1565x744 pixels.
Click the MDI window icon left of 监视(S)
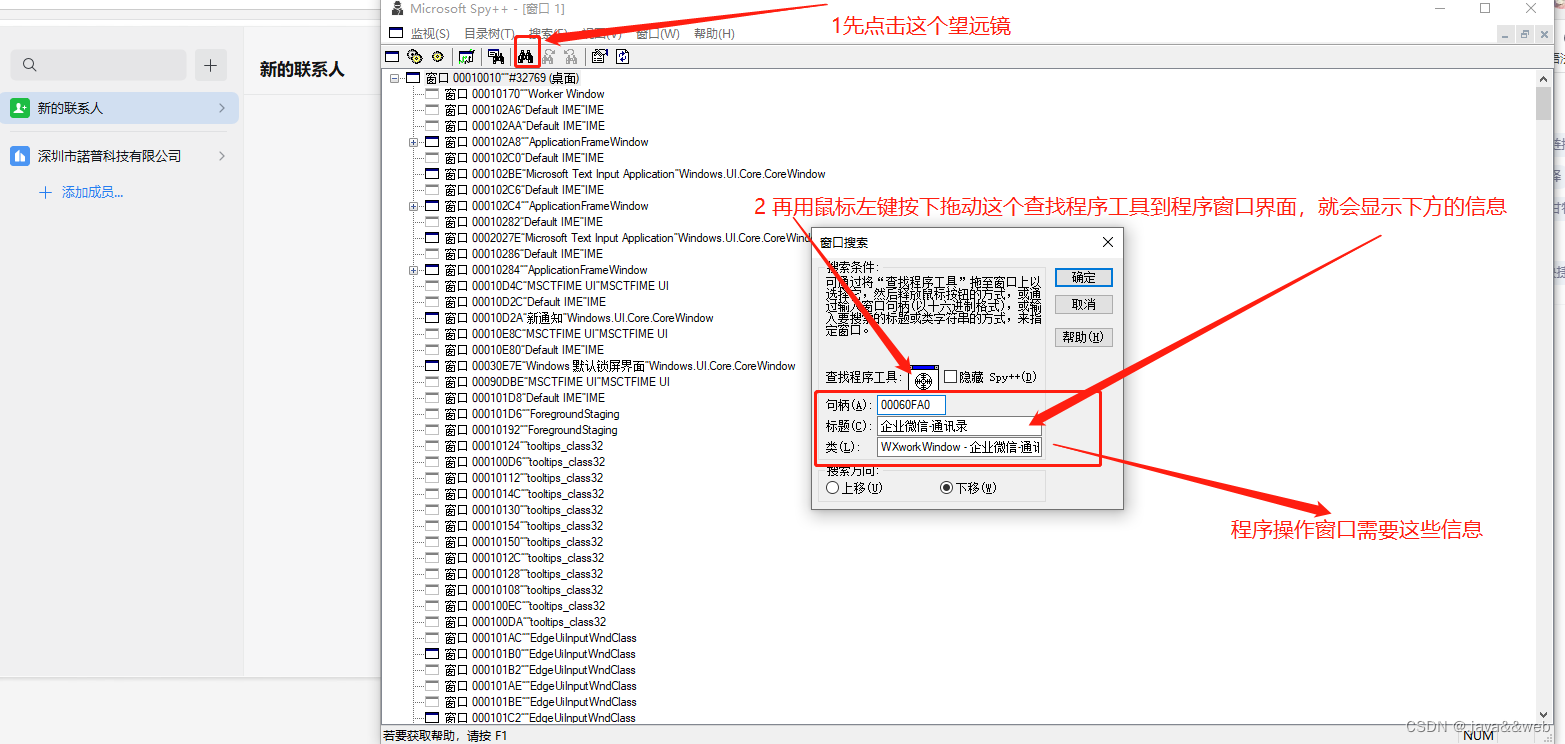tap(396, 33)
